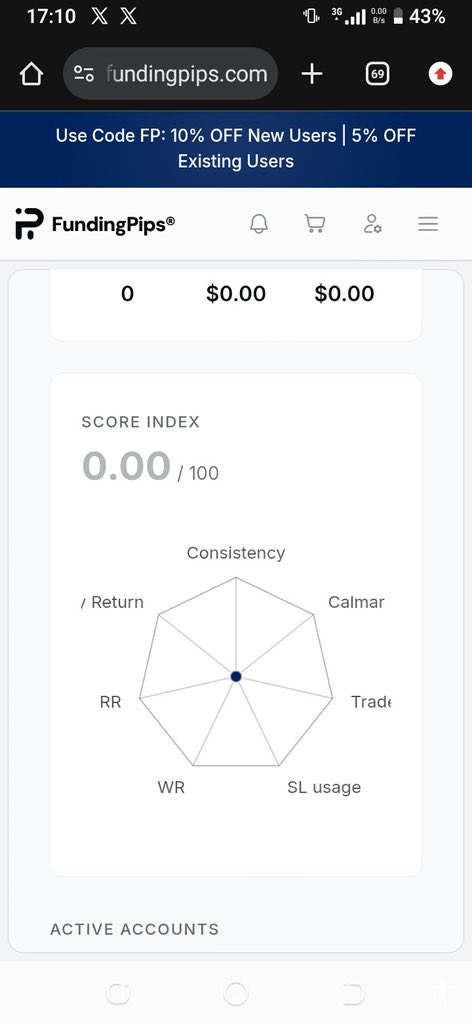
Task: Select the WR axis label
Action: 171,788
